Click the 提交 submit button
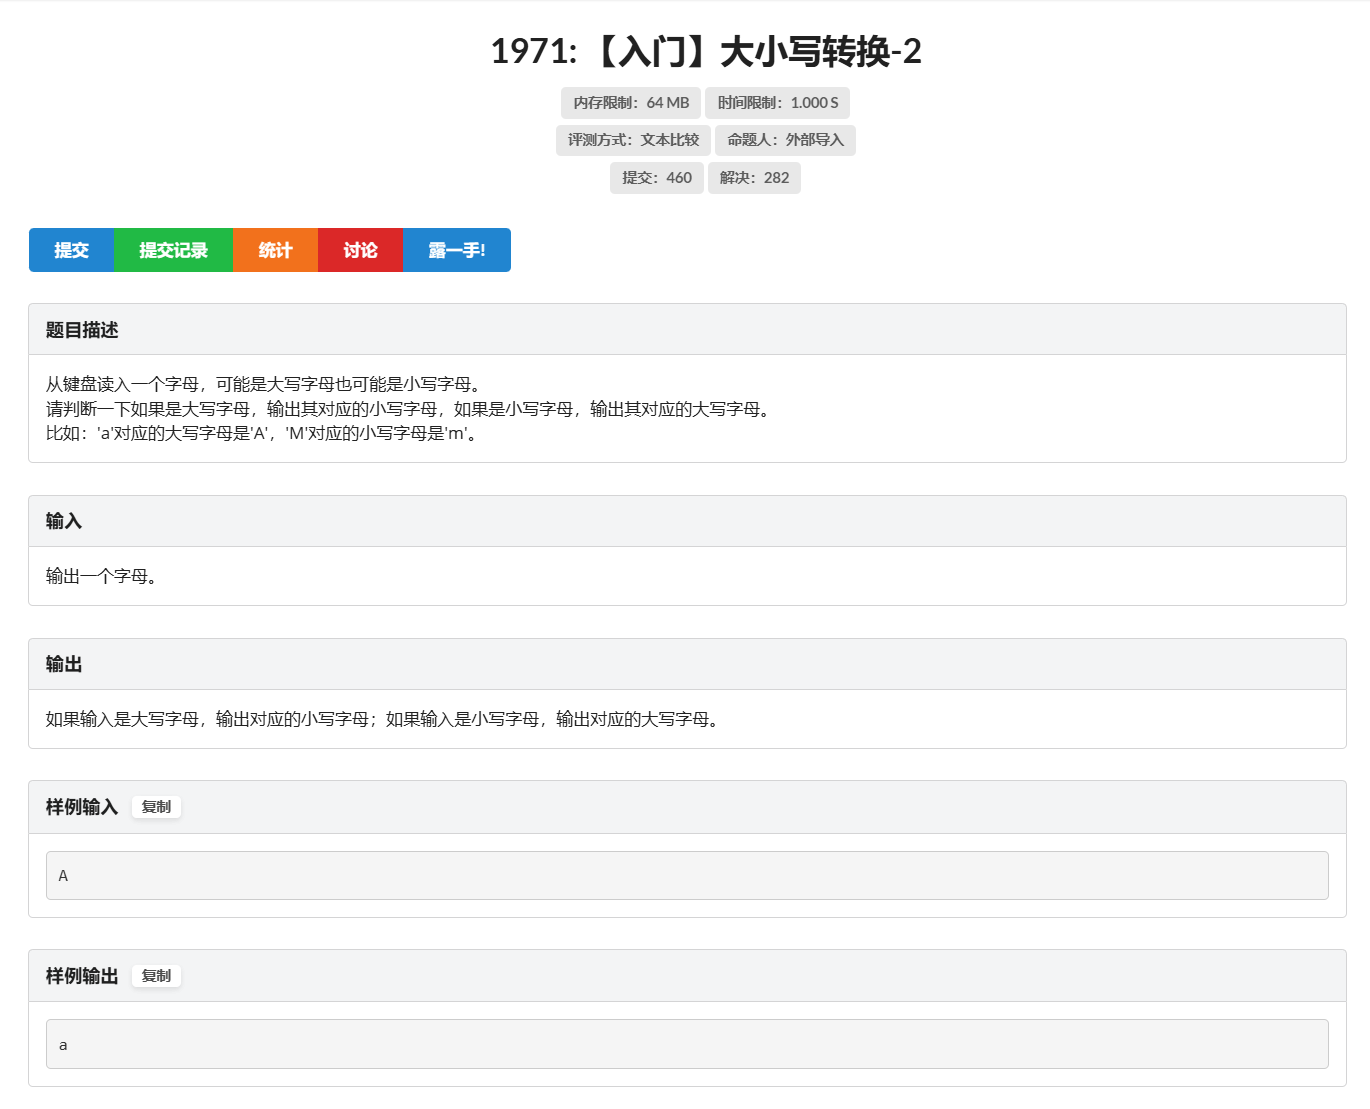 point(71,250)
